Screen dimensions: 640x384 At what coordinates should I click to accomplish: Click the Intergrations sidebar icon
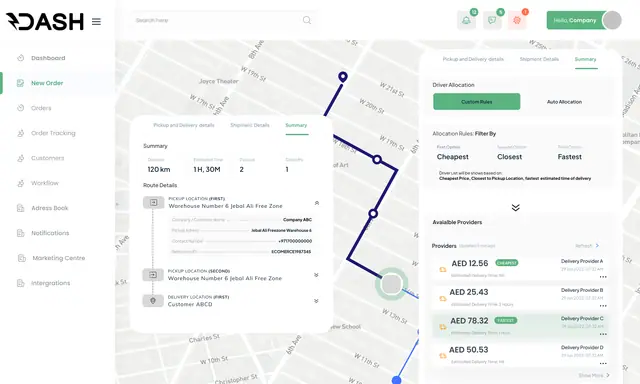click(x=20, y=283)
